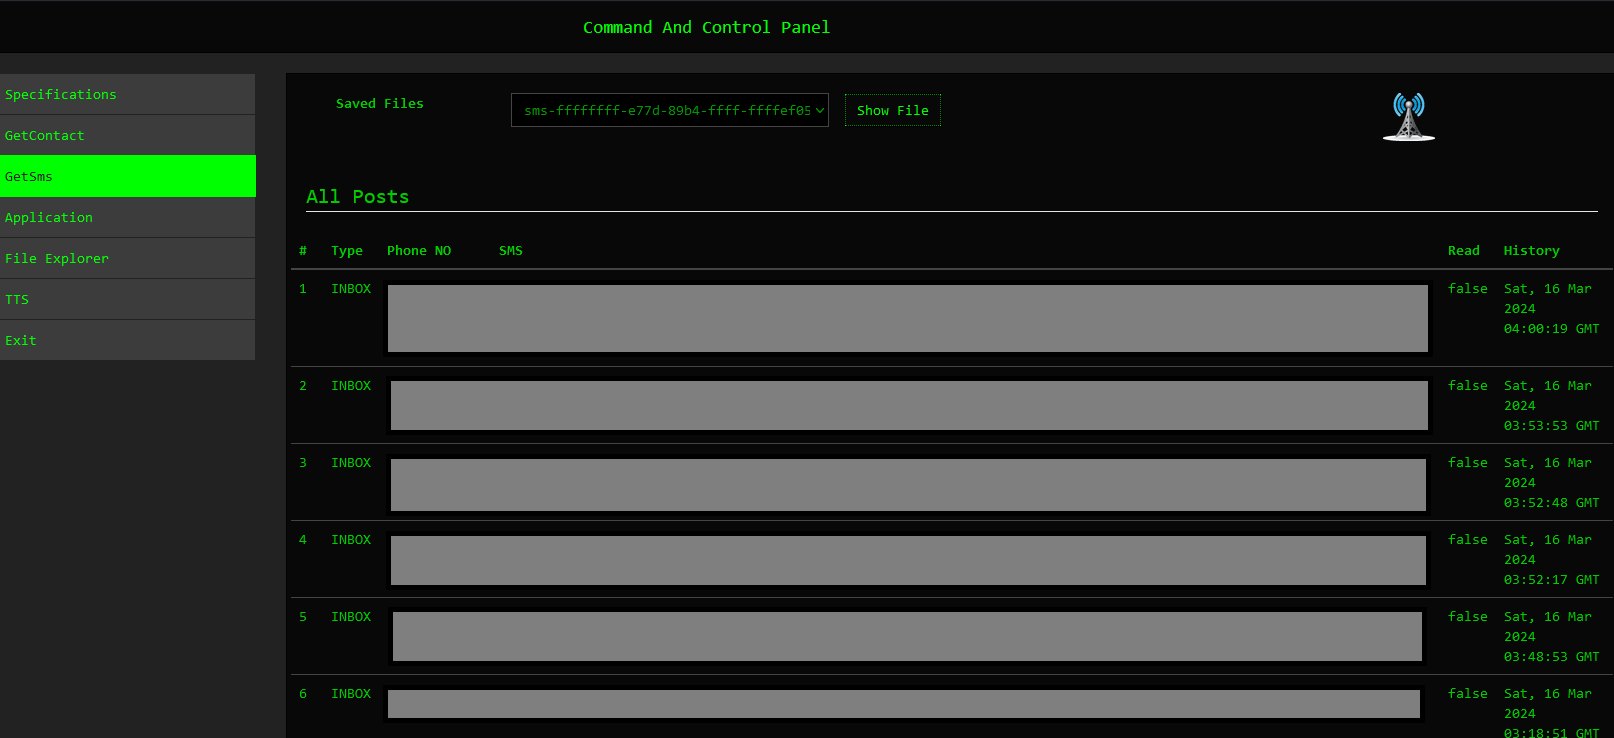
Task: Click INBOX type in row 1
Action: (351, 289)
